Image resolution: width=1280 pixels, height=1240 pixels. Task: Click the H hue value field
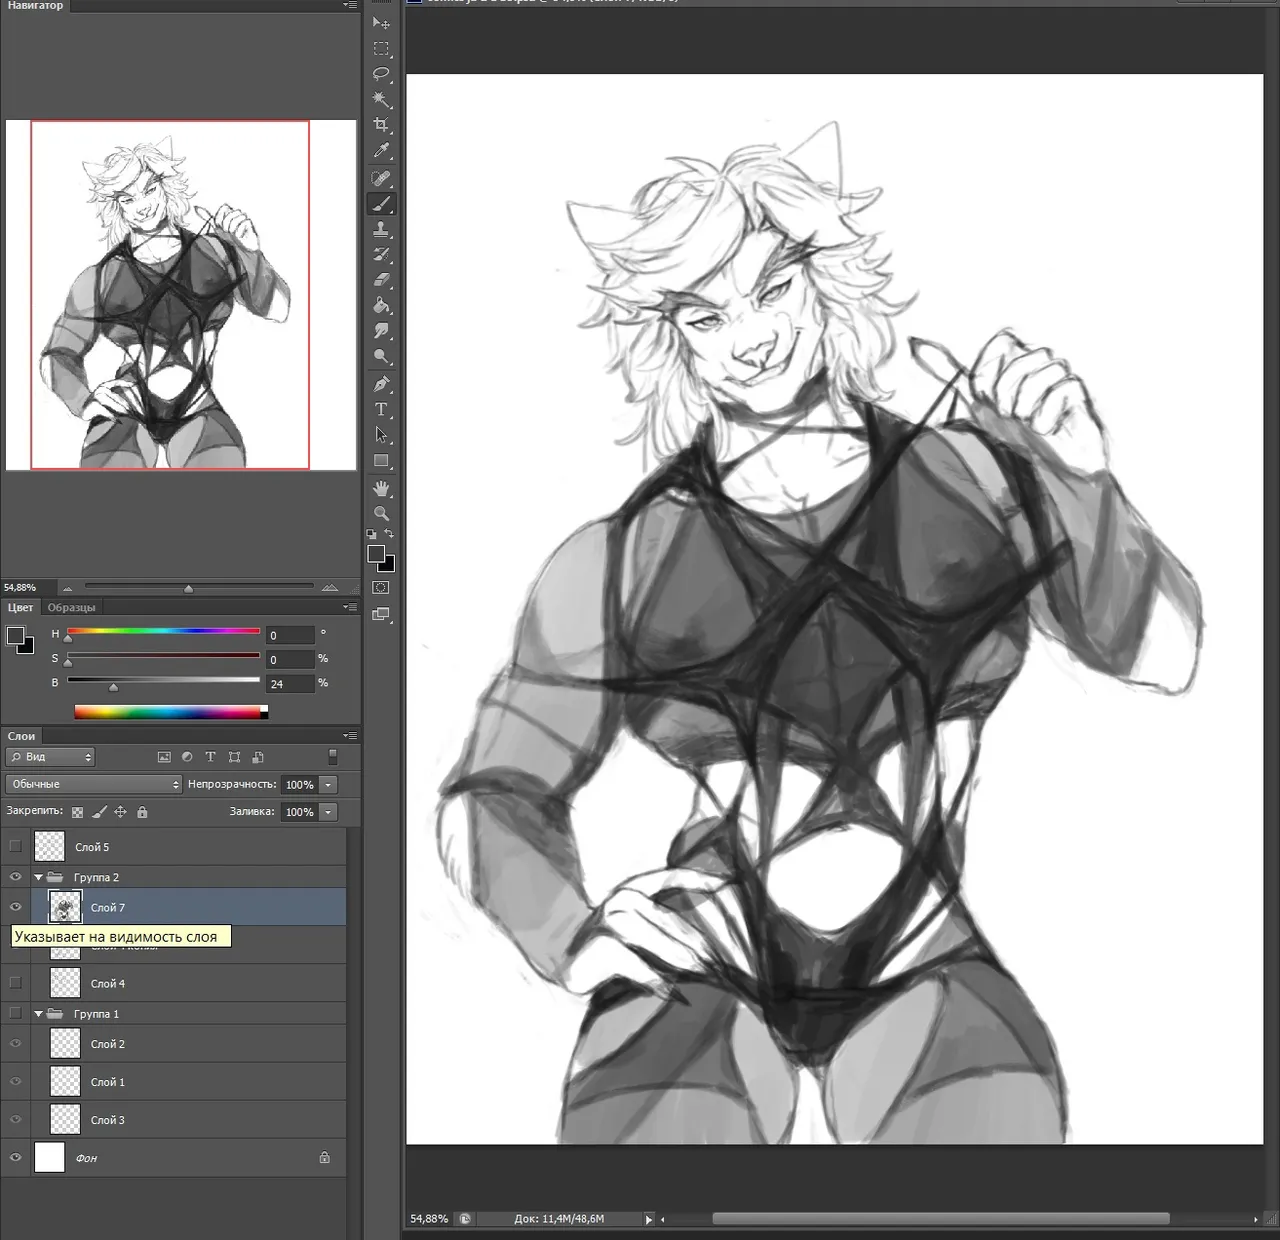coord(290,635)
